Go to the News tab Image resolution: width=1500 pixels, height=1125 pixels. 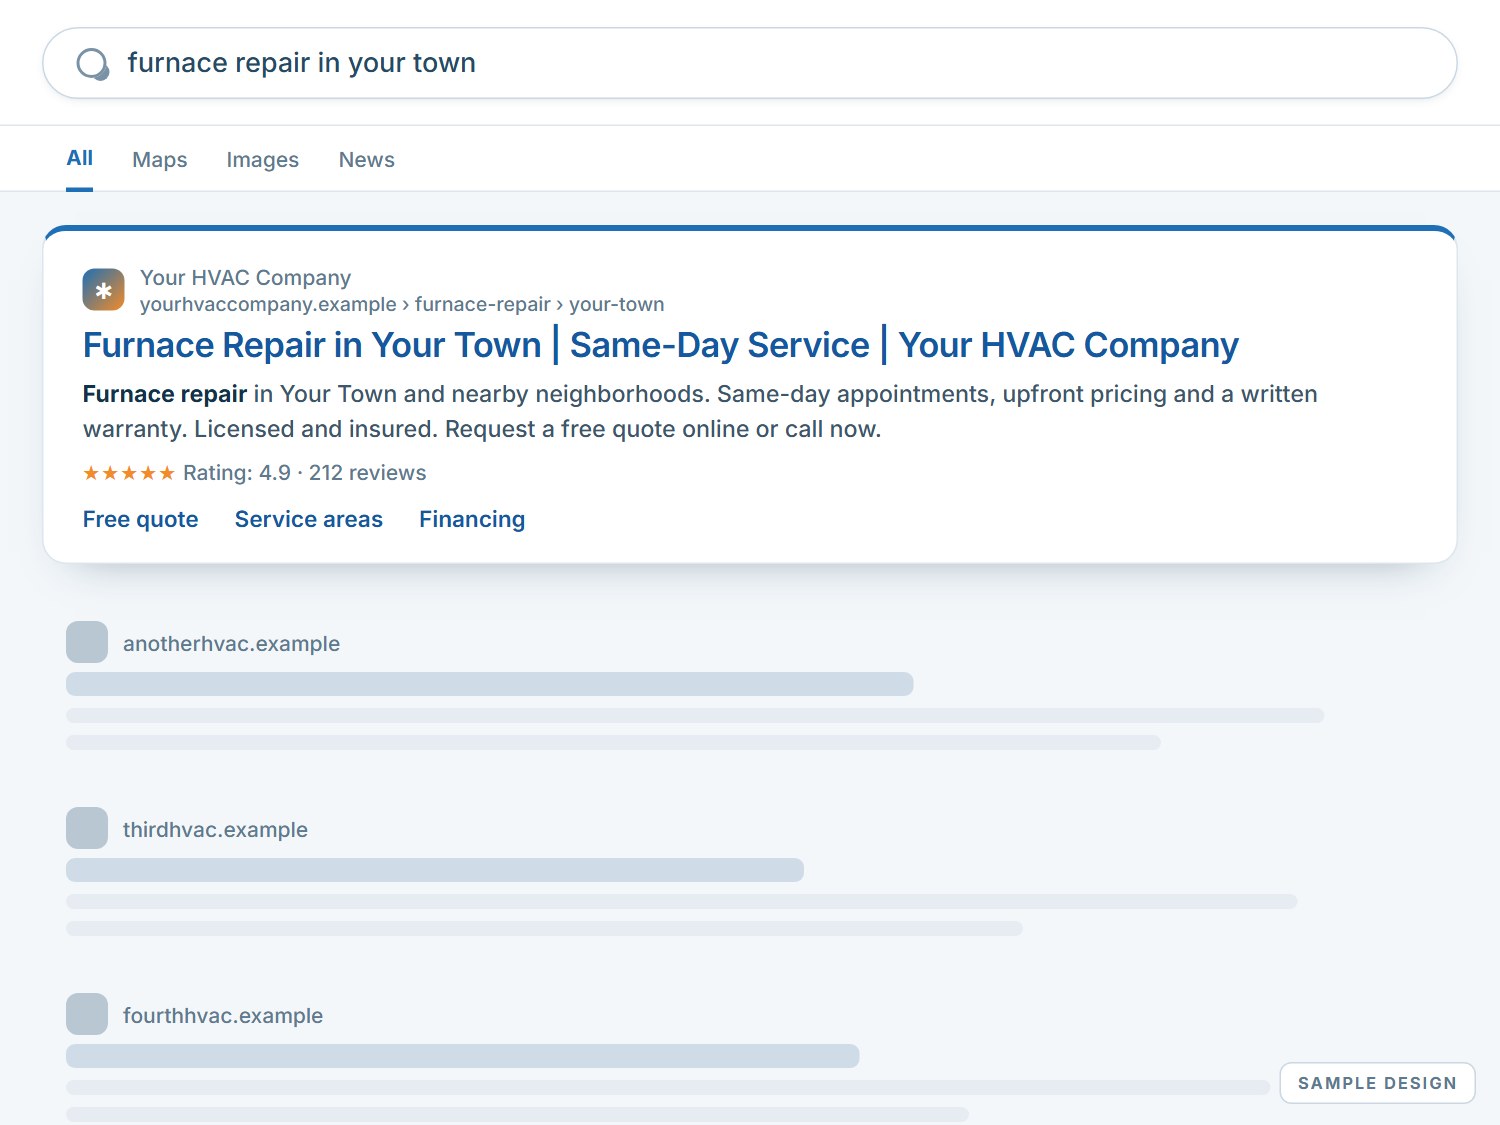[x=367, y=160]
